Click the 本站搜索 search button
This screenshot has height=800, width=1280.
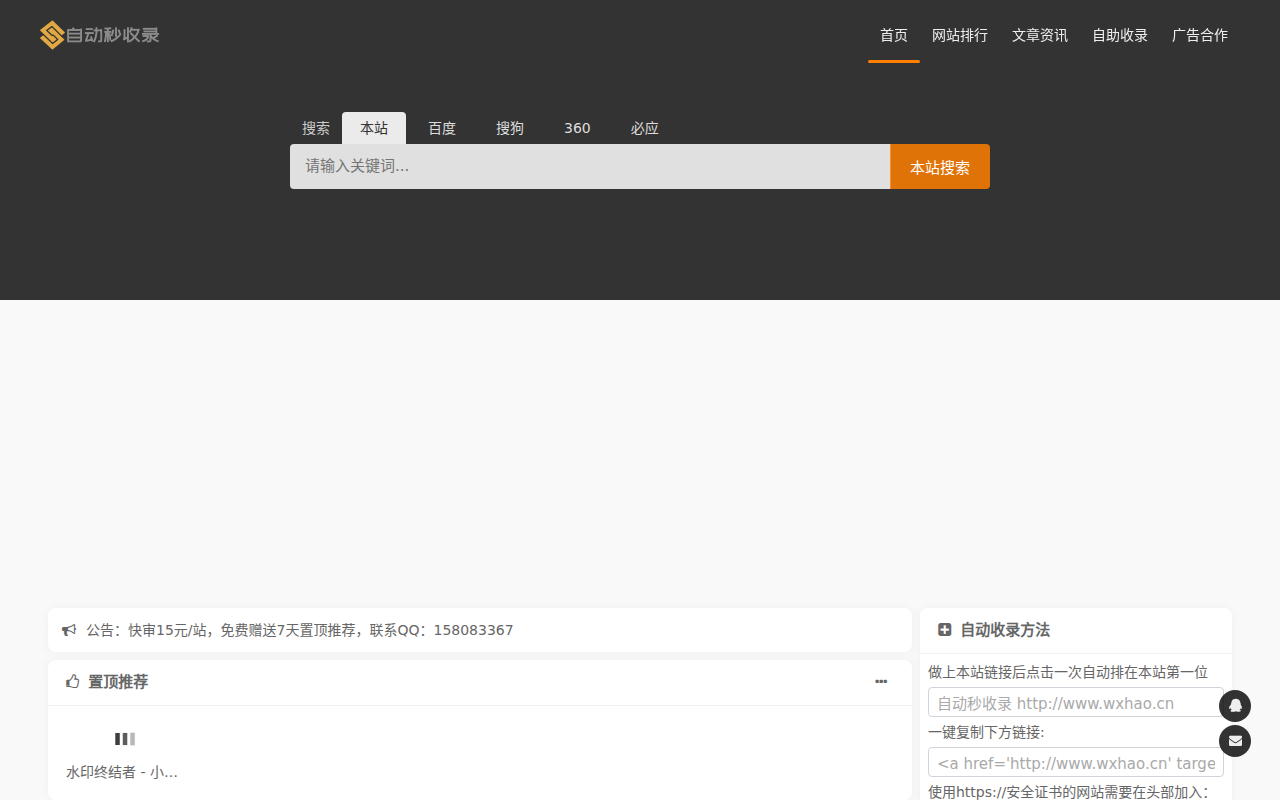coord(940,166)
